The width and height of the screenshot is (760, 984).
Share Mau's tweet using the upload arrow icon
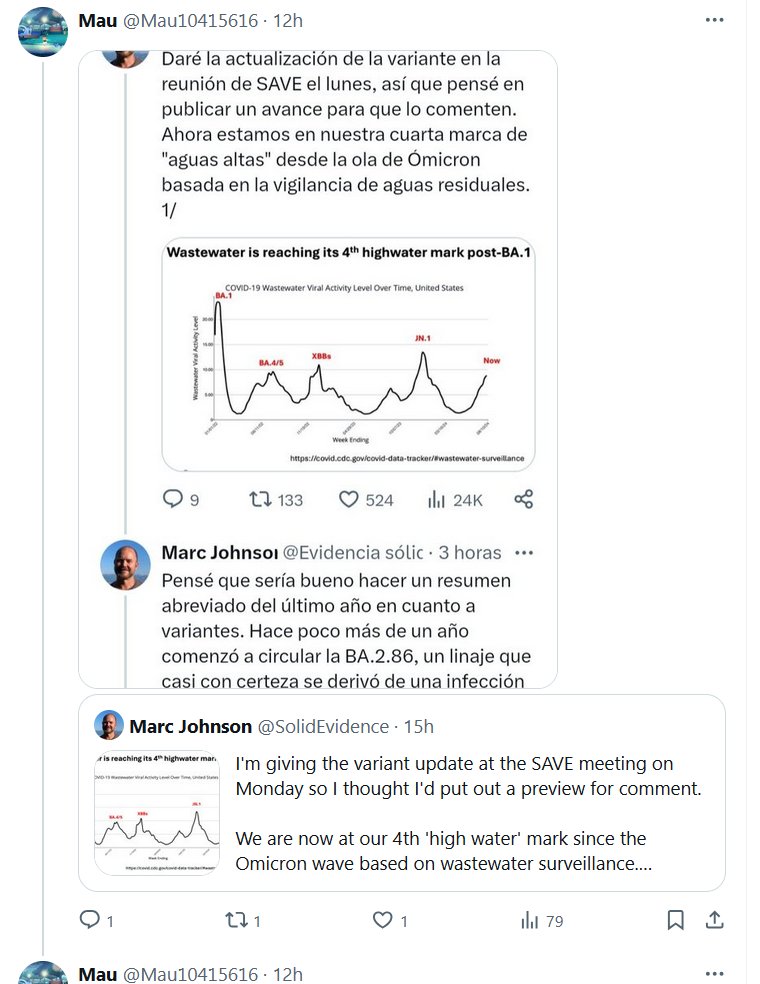click(714, 920)
